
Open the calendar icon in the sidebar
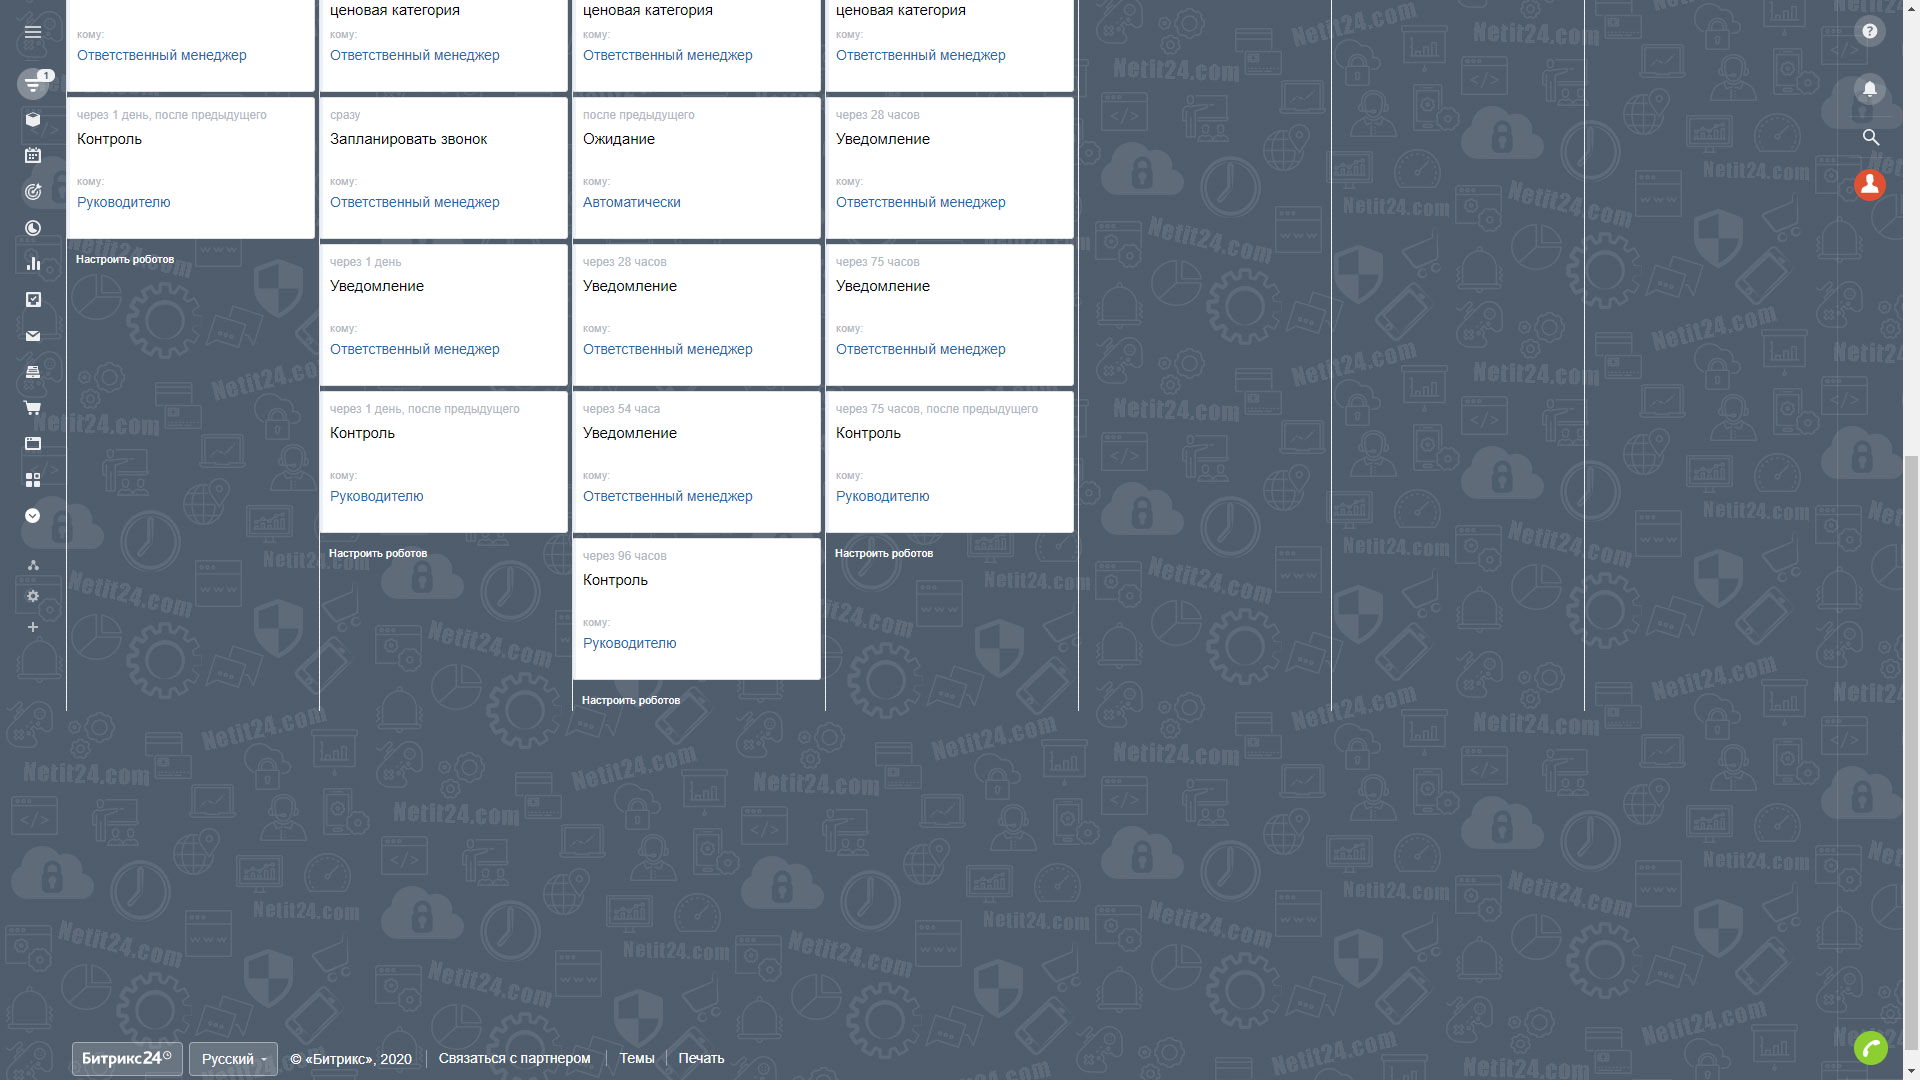coord(33,155)
